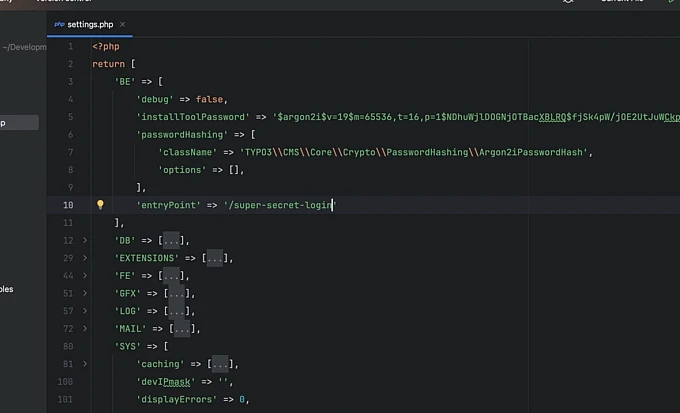The image size is (680, 413).
Task: Click the 'return' keyword on line 2
Action: 107,64
